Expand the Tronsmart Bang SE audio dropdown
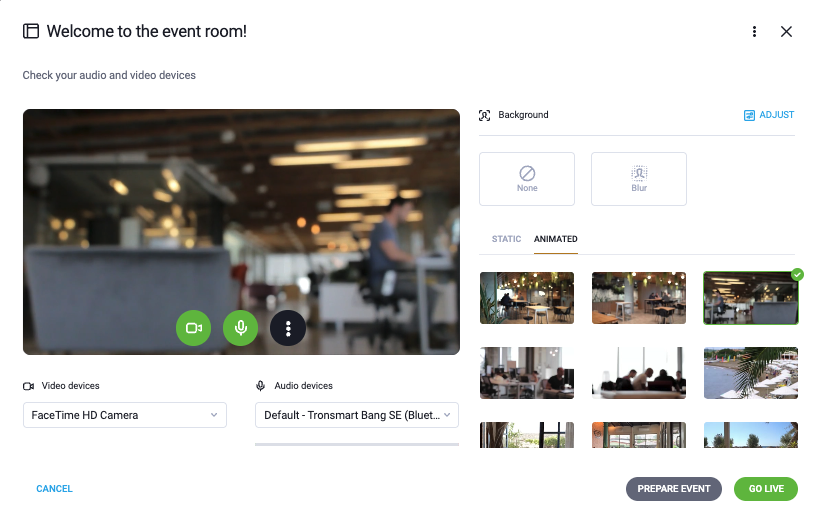Image resolution: width=816 pixels, height=519 pixels. pyautogui.click(x=356, y=415)
